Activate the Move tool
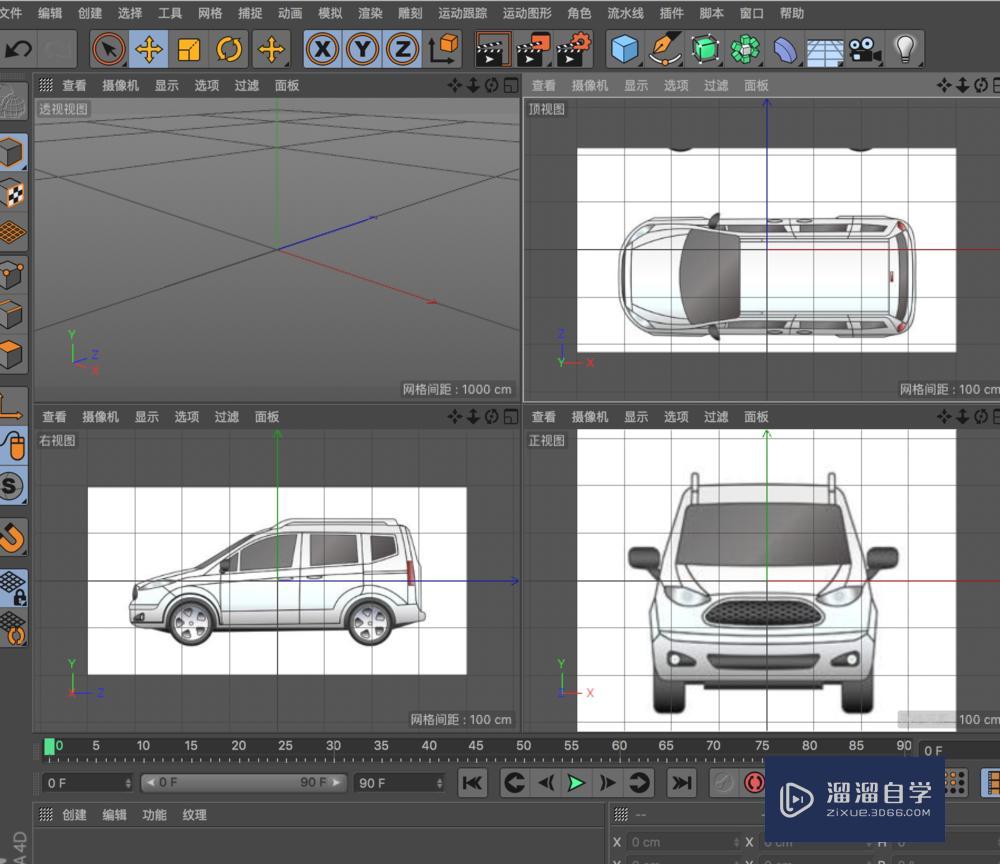This screenshot has width=1000, height=864. (149, 49)
